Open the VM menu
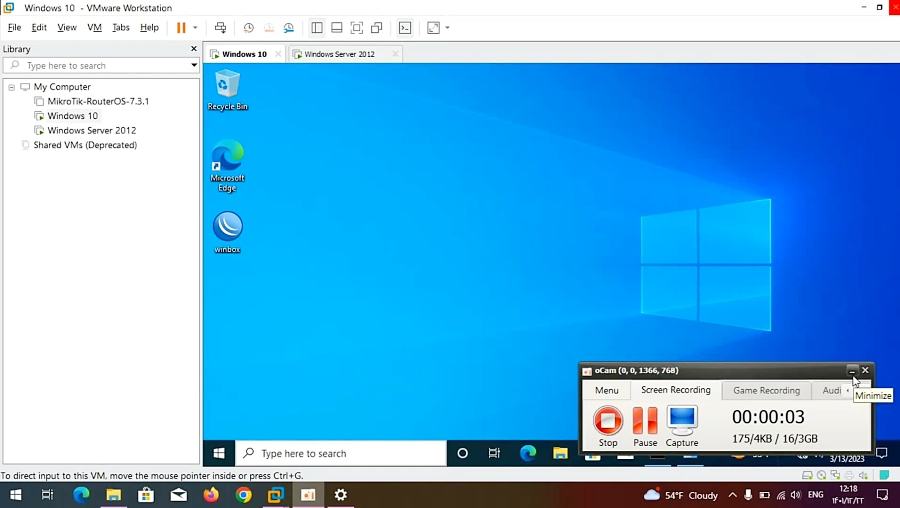The width and height of the screenshot is (900, 508). 94,28
